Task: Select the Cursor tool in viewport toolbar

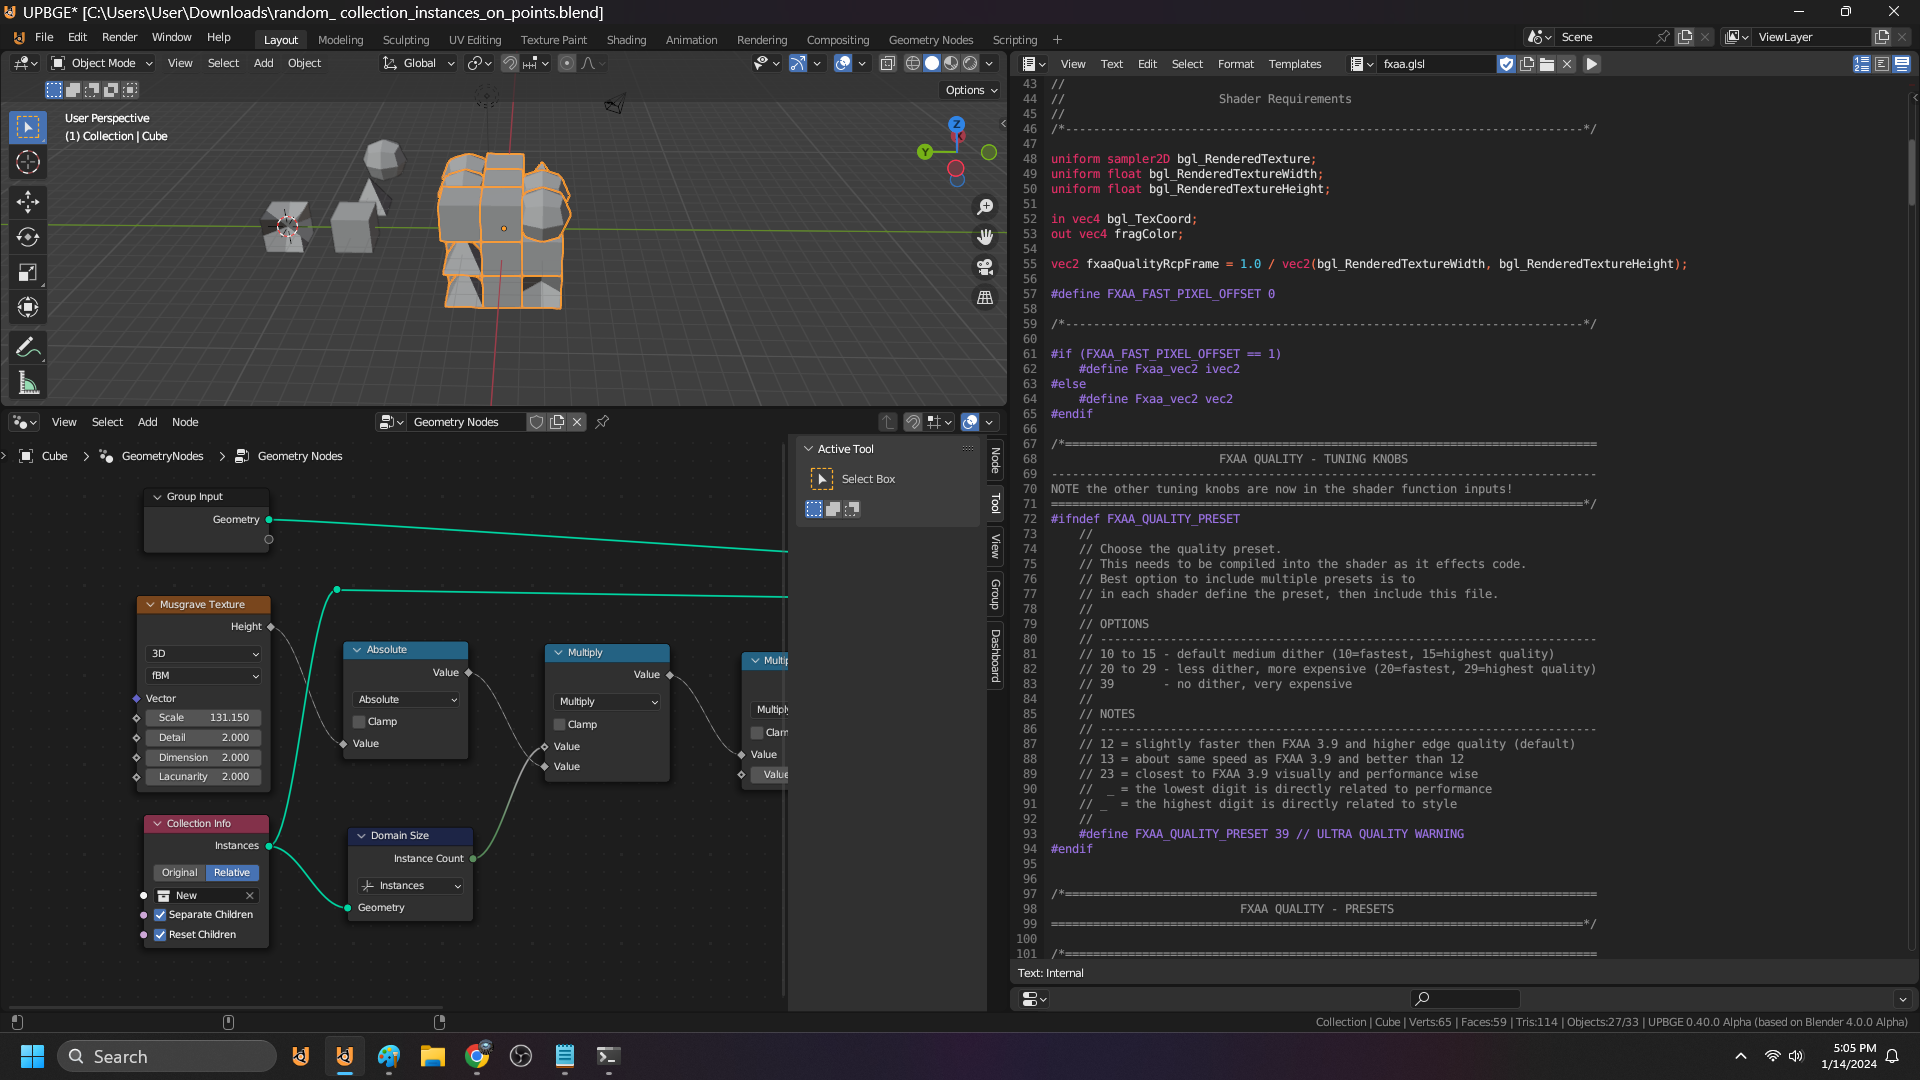Action: point(28,162)
